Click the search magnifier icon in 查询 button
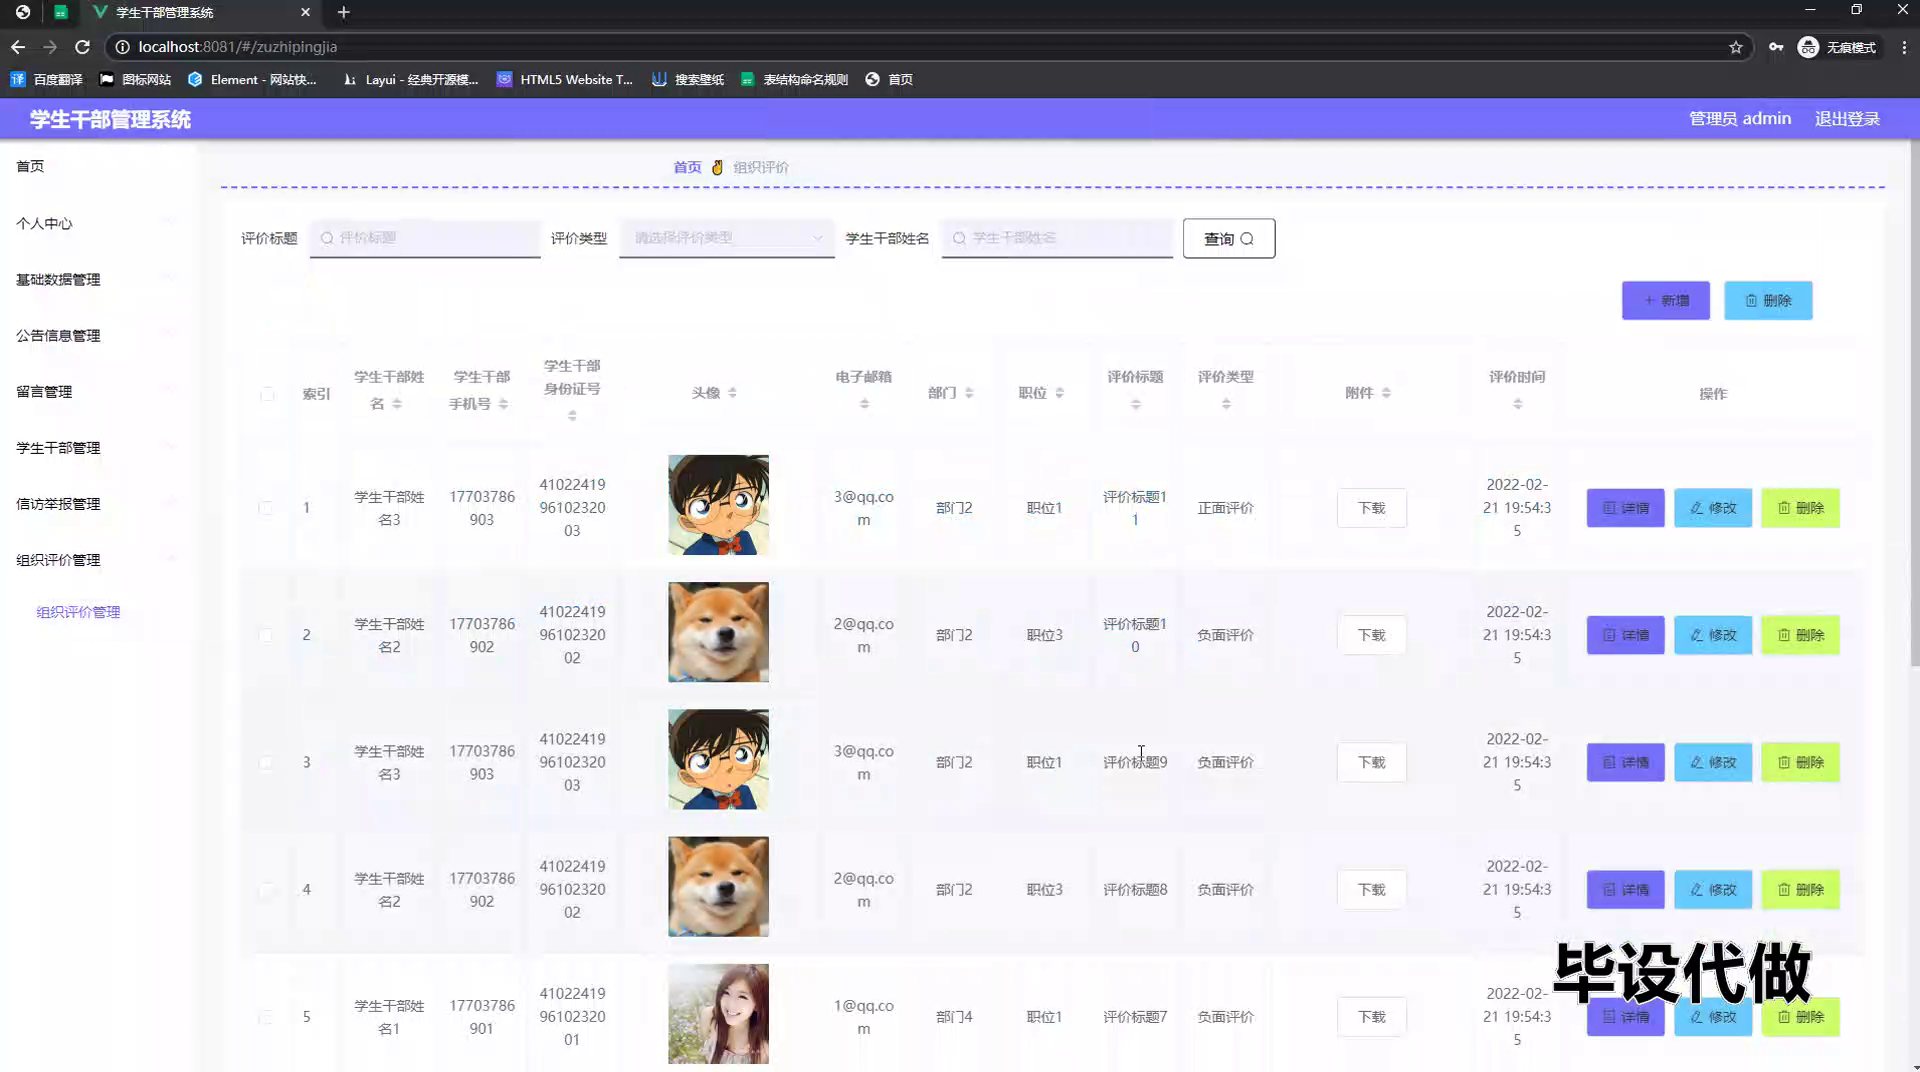The image size is (1920, 1072). pyautogui.click(x=1247, y=239)
